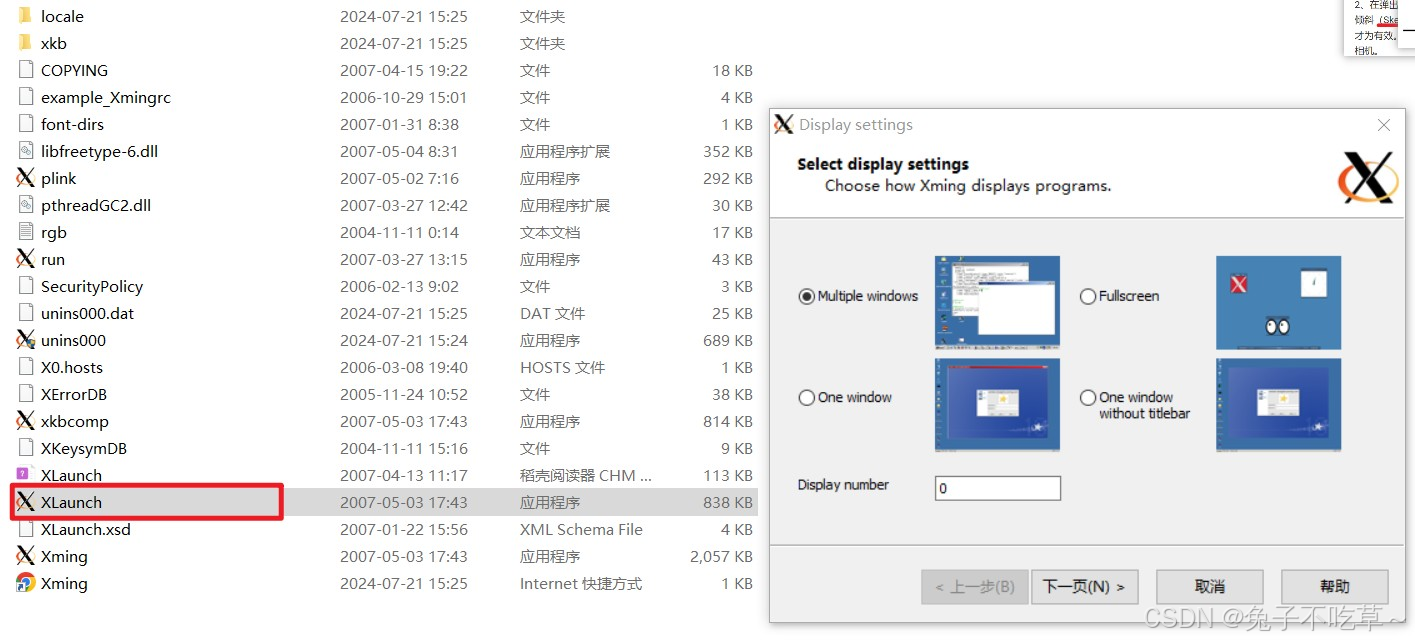Select the xkb folder icon
This screenshot has width=1415, height=644.
click(25, 43)
